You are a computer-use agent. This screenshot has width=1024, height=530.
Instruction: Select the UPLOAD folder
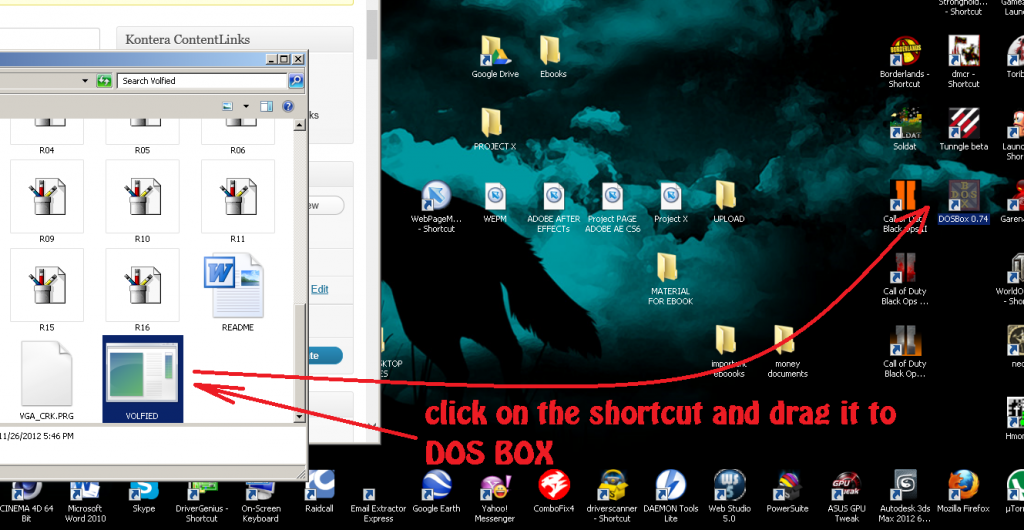pos(728,202)
